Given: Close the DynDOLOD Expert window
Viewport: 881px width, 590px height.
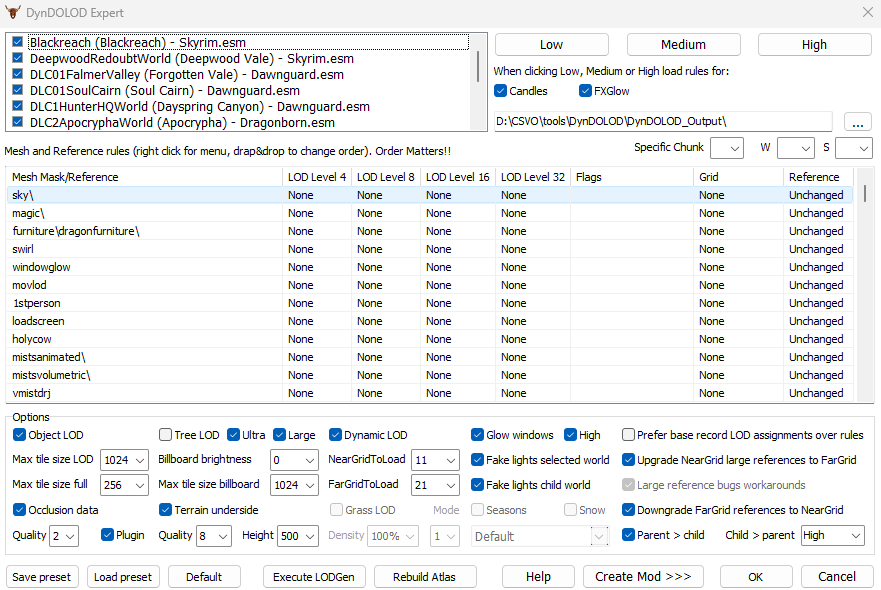Looking at the screenshot, I should click(868, 12).
